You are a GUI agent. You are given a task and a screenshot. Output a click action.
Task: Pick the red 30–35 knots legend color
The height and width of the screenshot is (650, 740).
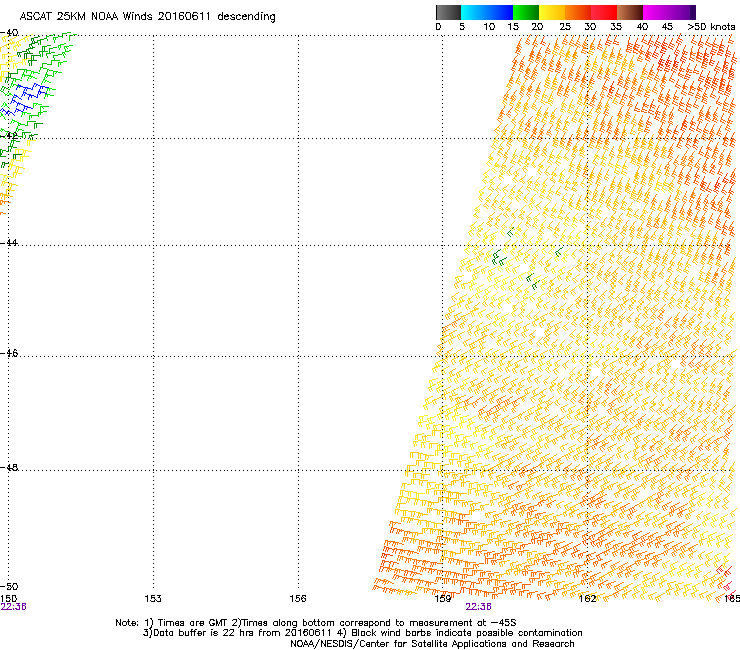(604, 12)
